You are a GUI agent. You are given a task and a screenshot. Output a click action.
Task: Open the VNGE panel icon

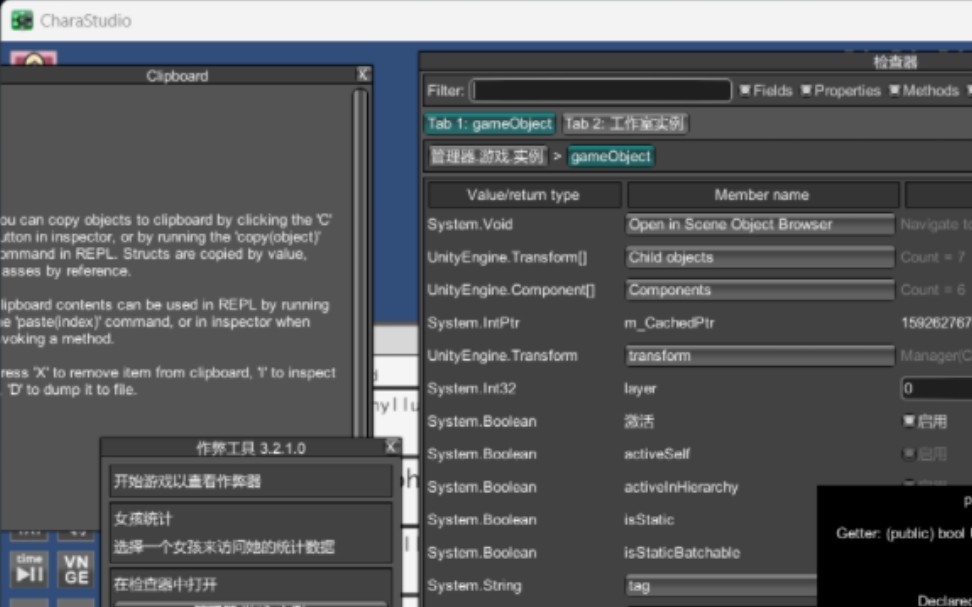pos(76,569)
